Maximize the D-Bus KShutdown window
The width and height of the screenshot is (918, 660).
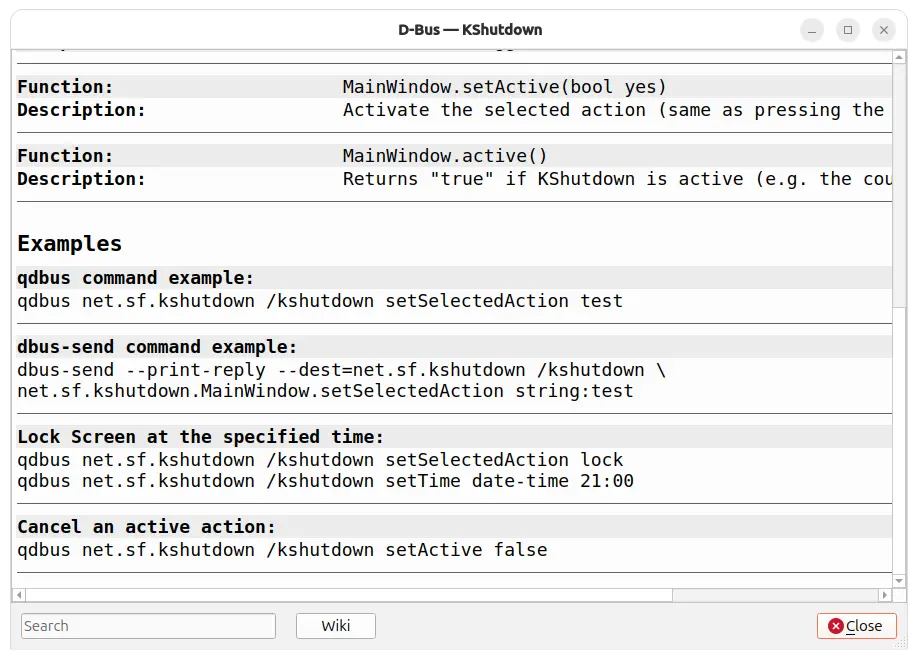848,30
